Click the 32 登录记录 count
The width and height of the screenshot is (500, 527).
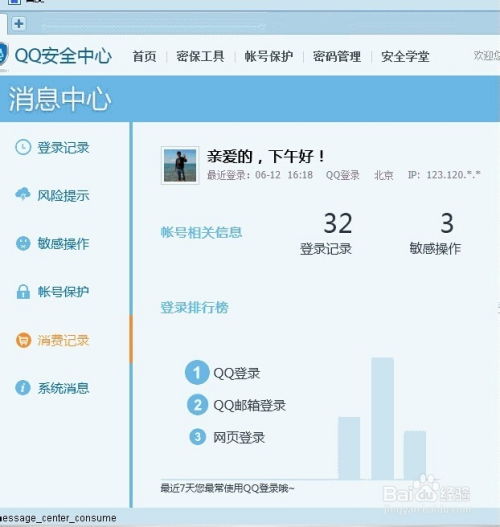326,234
